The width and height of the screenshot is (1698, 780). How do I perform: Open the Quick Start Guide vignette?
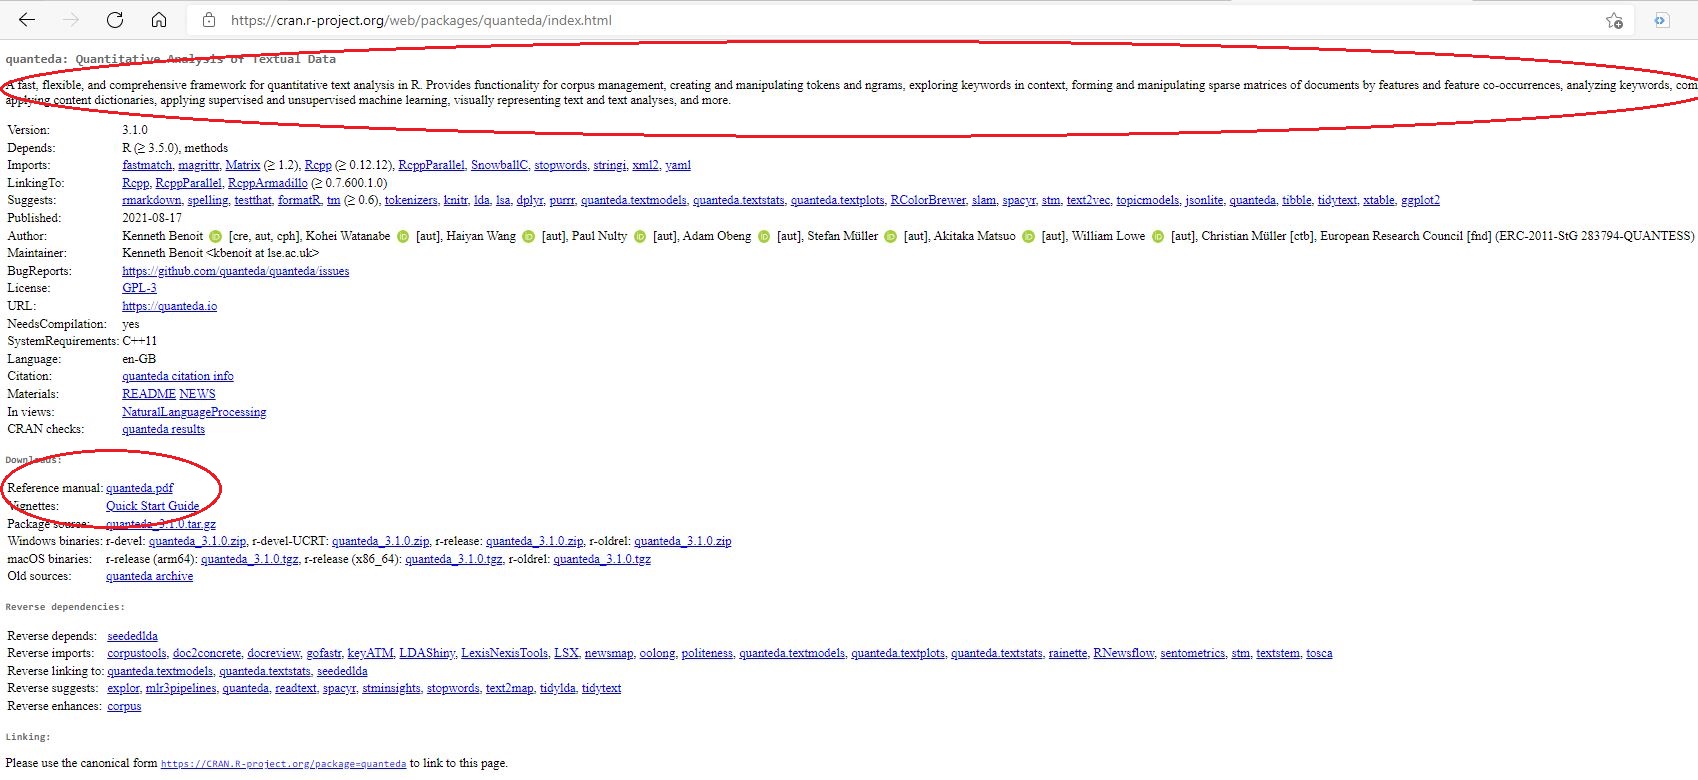[152, 506]
